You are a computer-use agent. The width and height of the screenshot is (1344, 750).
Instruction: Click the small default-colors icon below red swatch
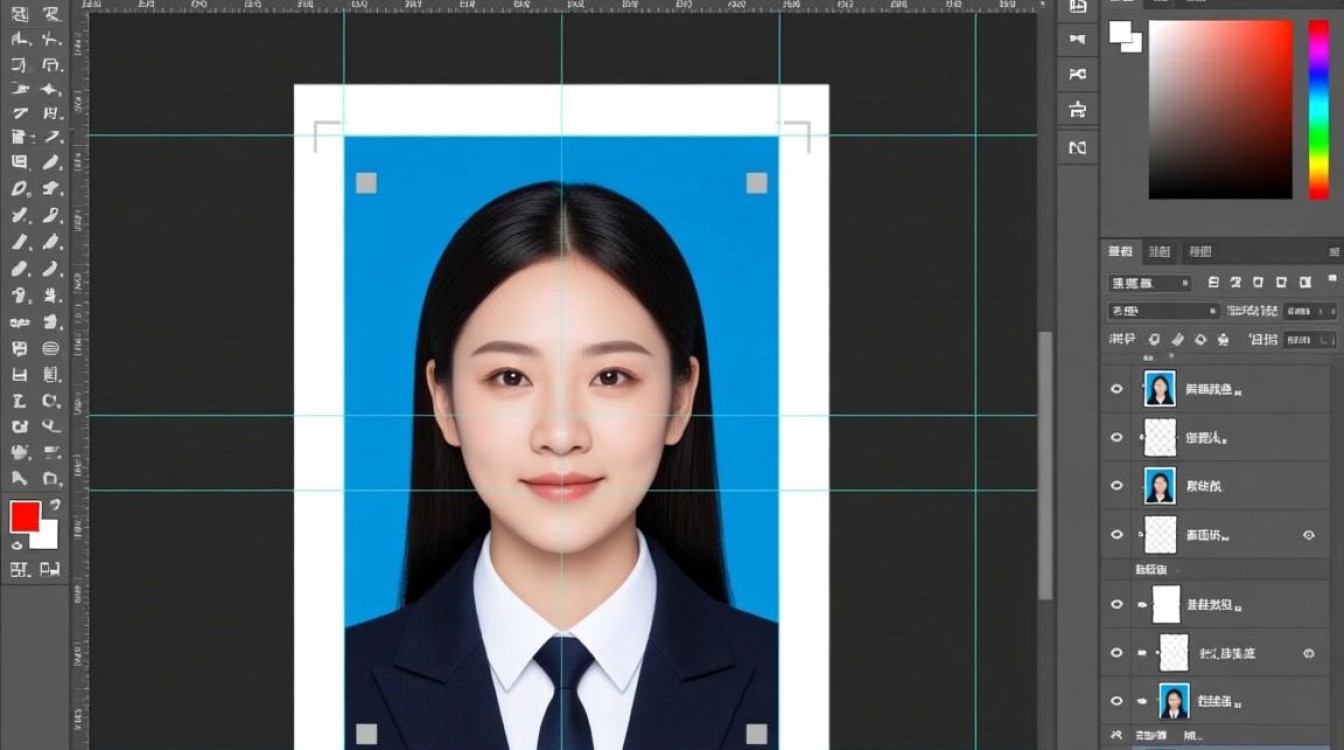[17, 545]
